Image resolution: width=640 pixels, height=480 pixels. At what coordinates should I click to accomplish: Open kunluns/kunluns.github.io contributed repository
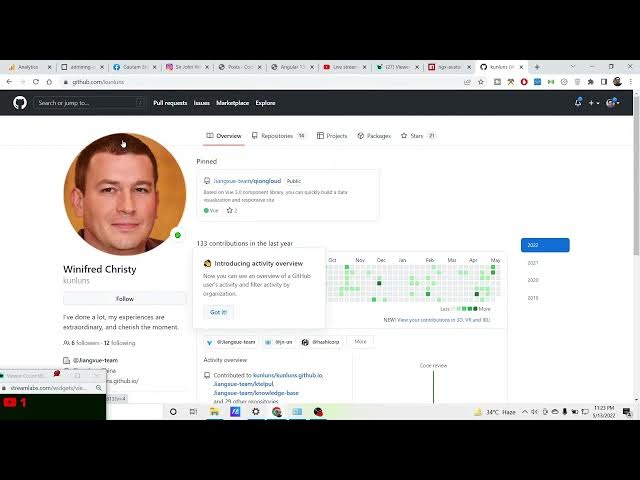tap(287, 375)
